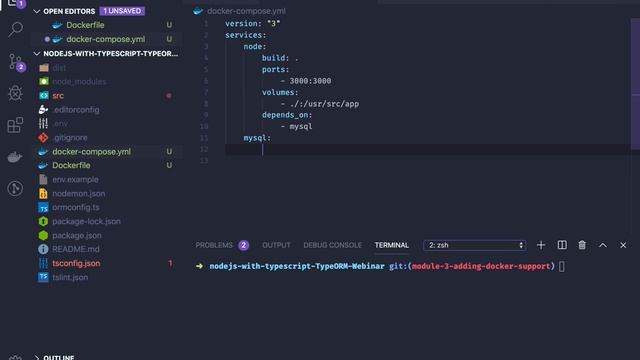Viewport: 640px width, 360px height.
Task: Collapse the Open Editors section
Action: click(x=37, y=11)
